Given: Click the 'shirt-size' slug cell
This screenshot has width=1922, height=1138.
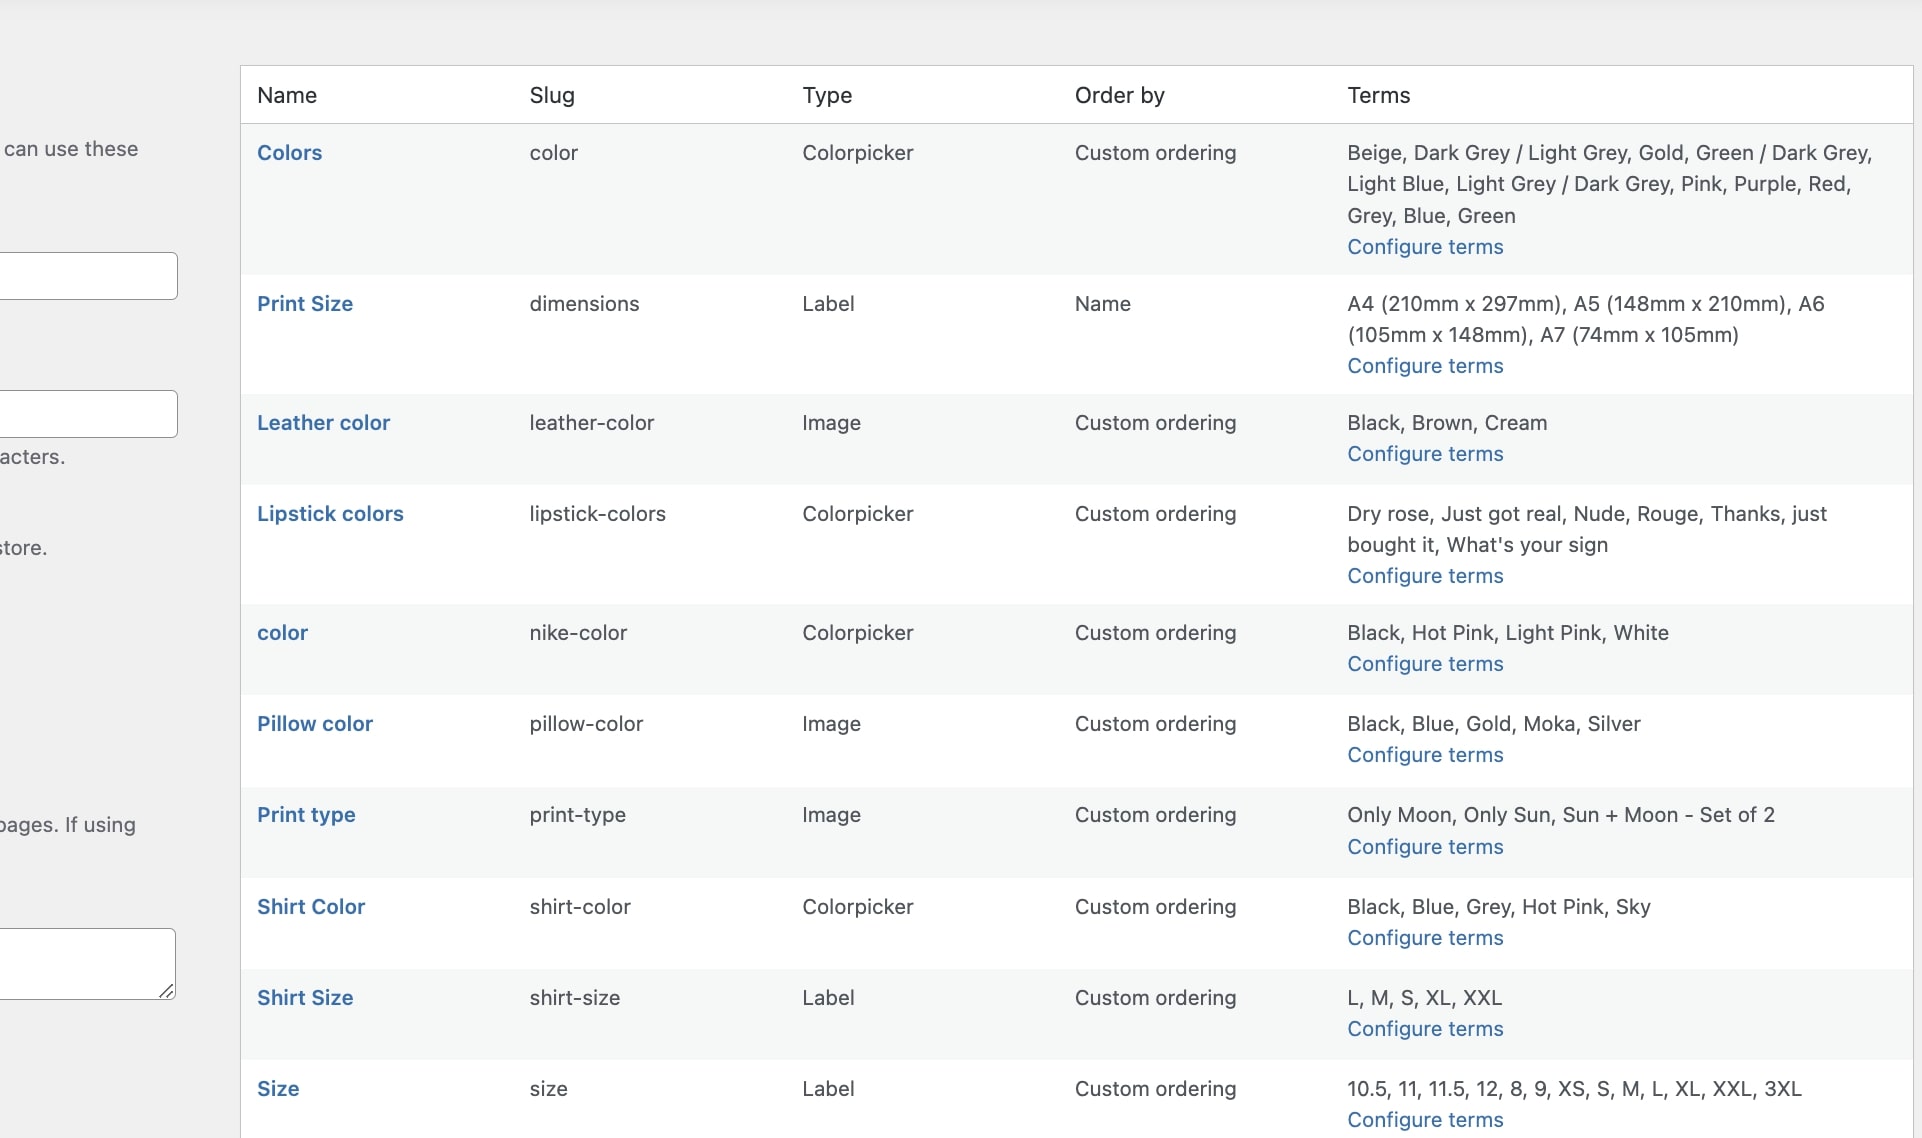Looking at the screenshot, I should (x=574, y=998).
